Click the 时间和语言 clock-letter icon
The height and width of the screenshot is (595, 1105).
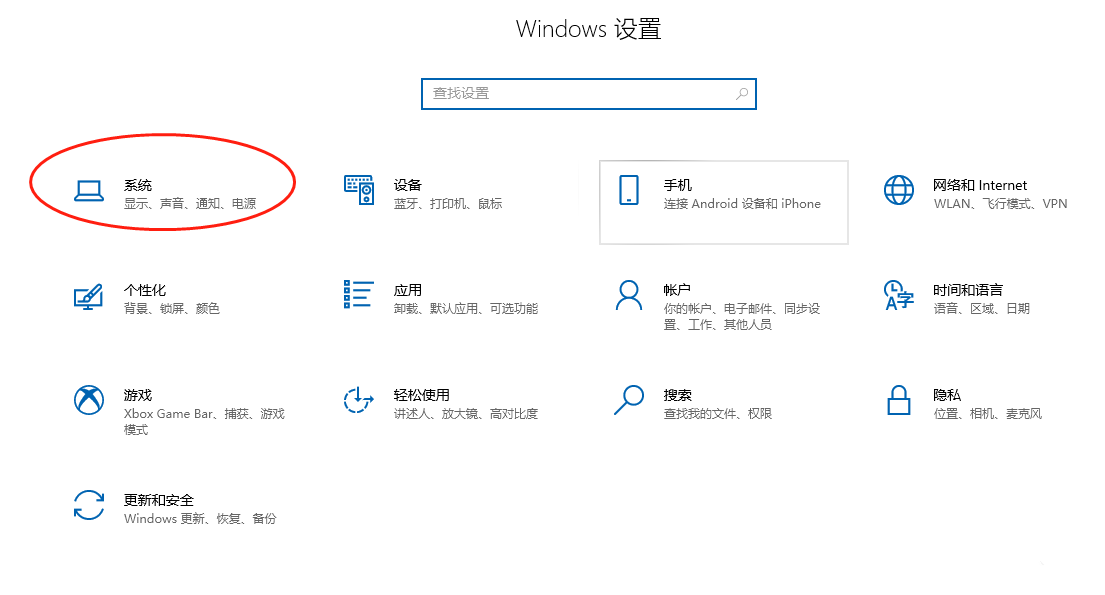click(899, 295)
